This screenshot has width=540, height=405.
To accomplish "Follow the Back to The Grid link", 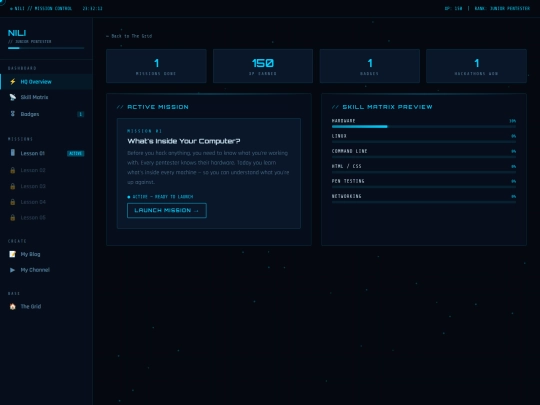I will [x=129, y=36].
